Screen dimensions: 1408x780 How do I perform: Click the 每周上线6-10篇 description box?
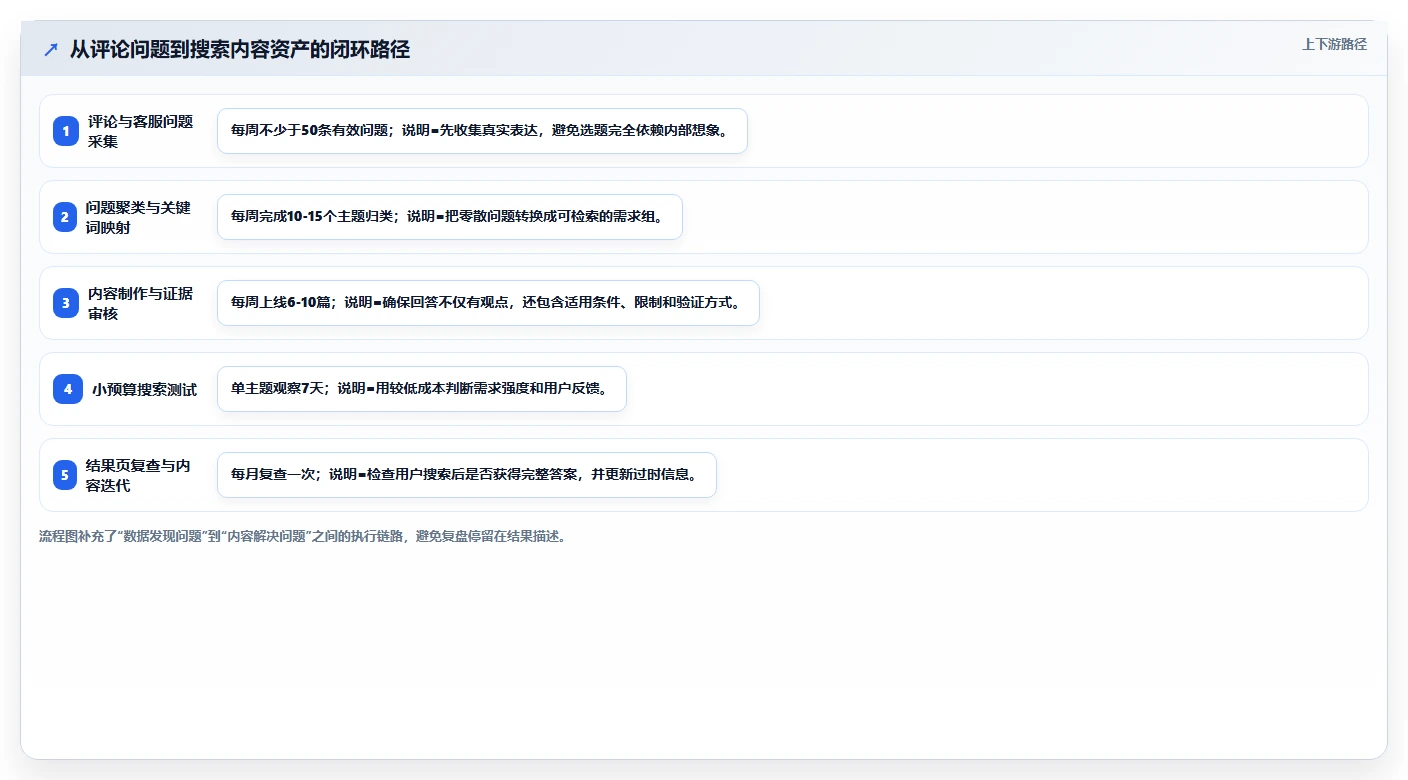point(488,303)
